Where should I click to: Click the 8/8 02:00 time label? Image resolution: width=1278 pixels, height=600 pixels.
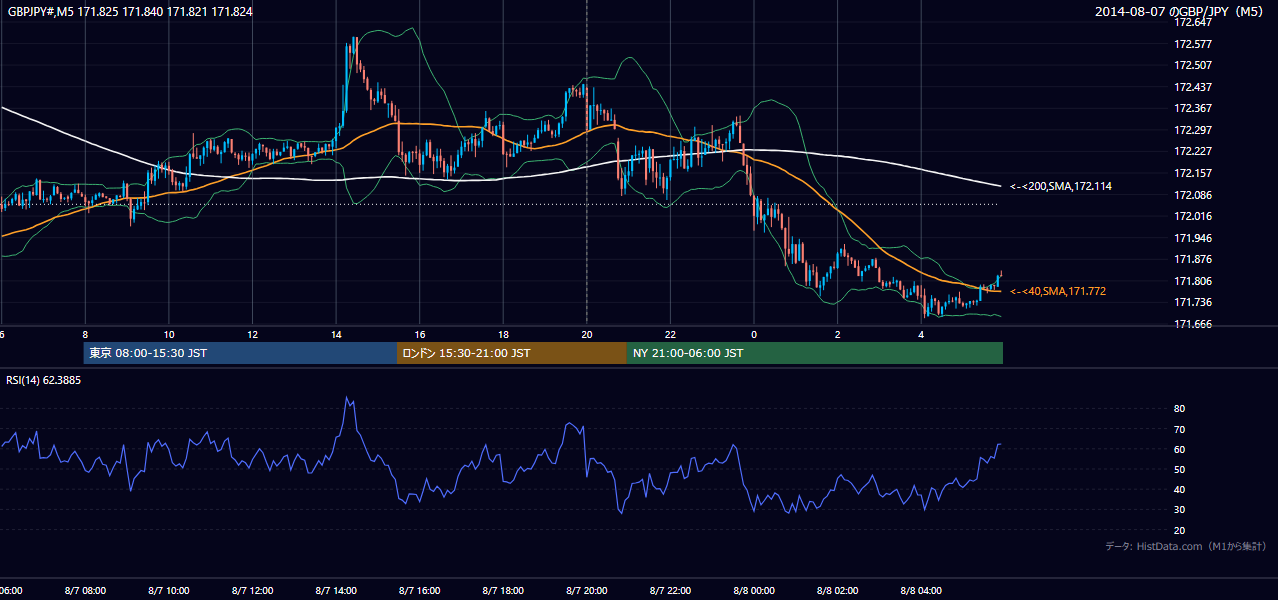[838, 590]
